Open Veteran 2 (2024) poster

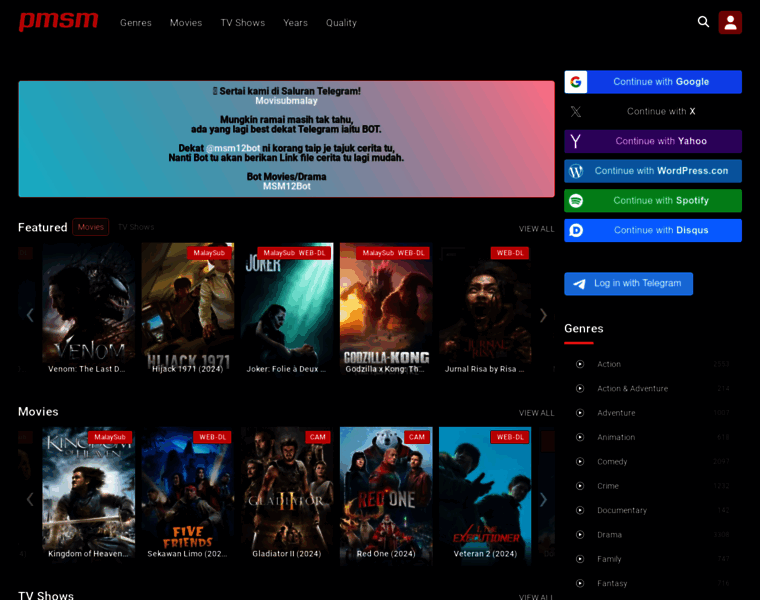(x=485, y=495)
